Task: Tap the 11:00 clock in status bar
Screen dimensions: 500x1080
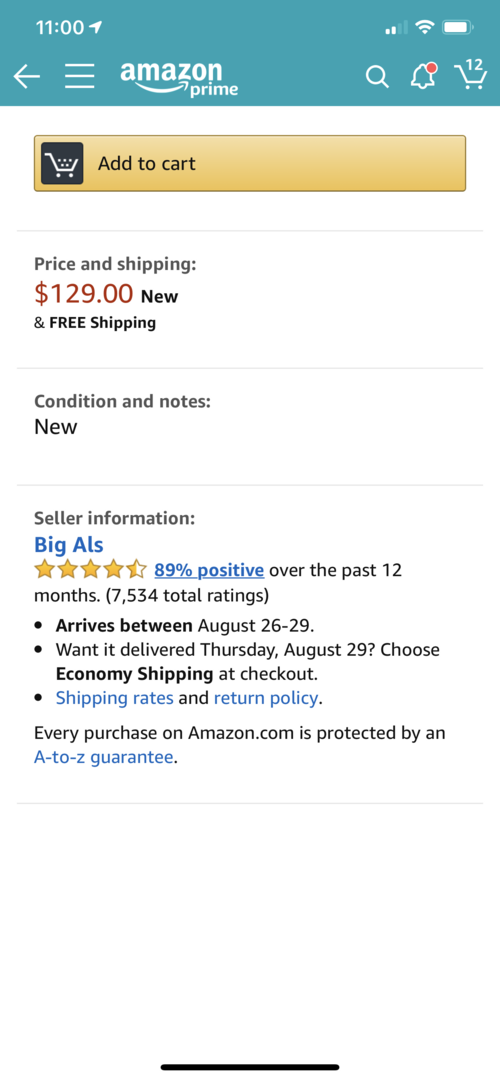Action: 59,28
